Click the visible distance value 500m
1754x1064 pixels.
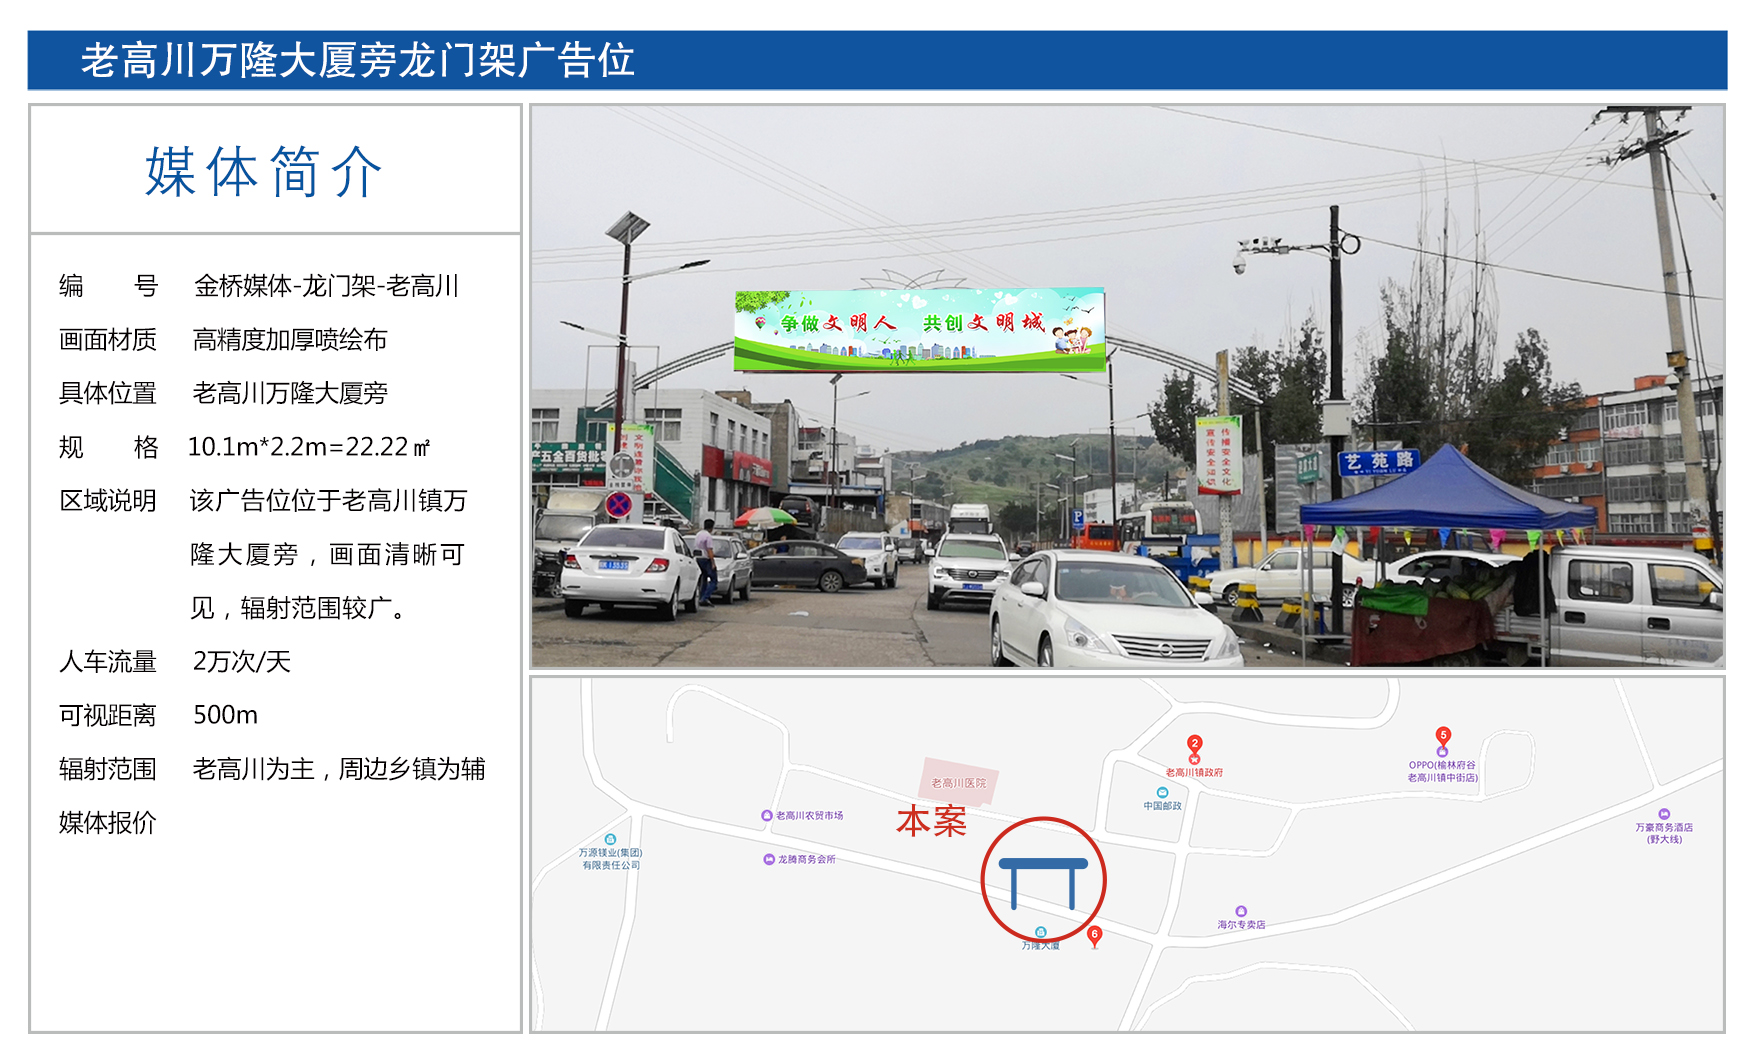225,715
